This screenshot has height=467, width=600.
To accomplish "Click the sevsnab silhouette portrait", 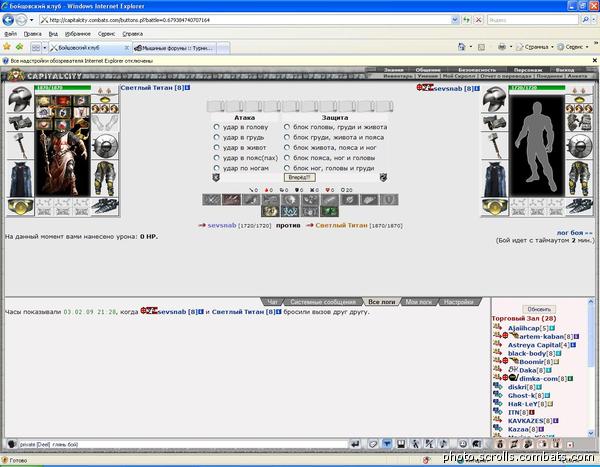I will pyautogui.click(x=537, y=146).
